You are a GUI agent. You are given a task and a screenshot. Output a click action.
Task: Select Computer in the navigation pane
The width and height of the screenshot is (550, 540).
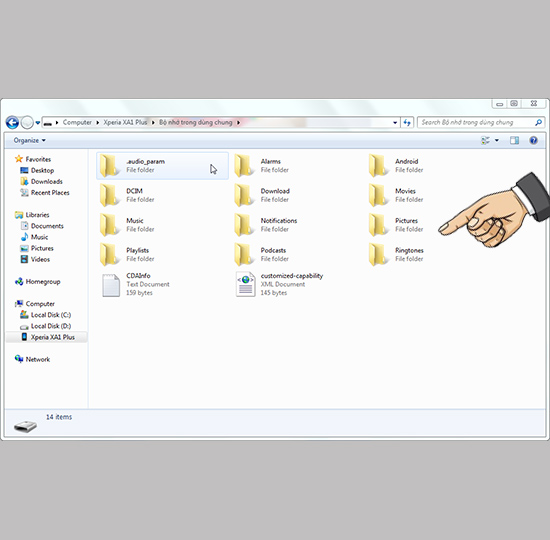click(40, 304)
